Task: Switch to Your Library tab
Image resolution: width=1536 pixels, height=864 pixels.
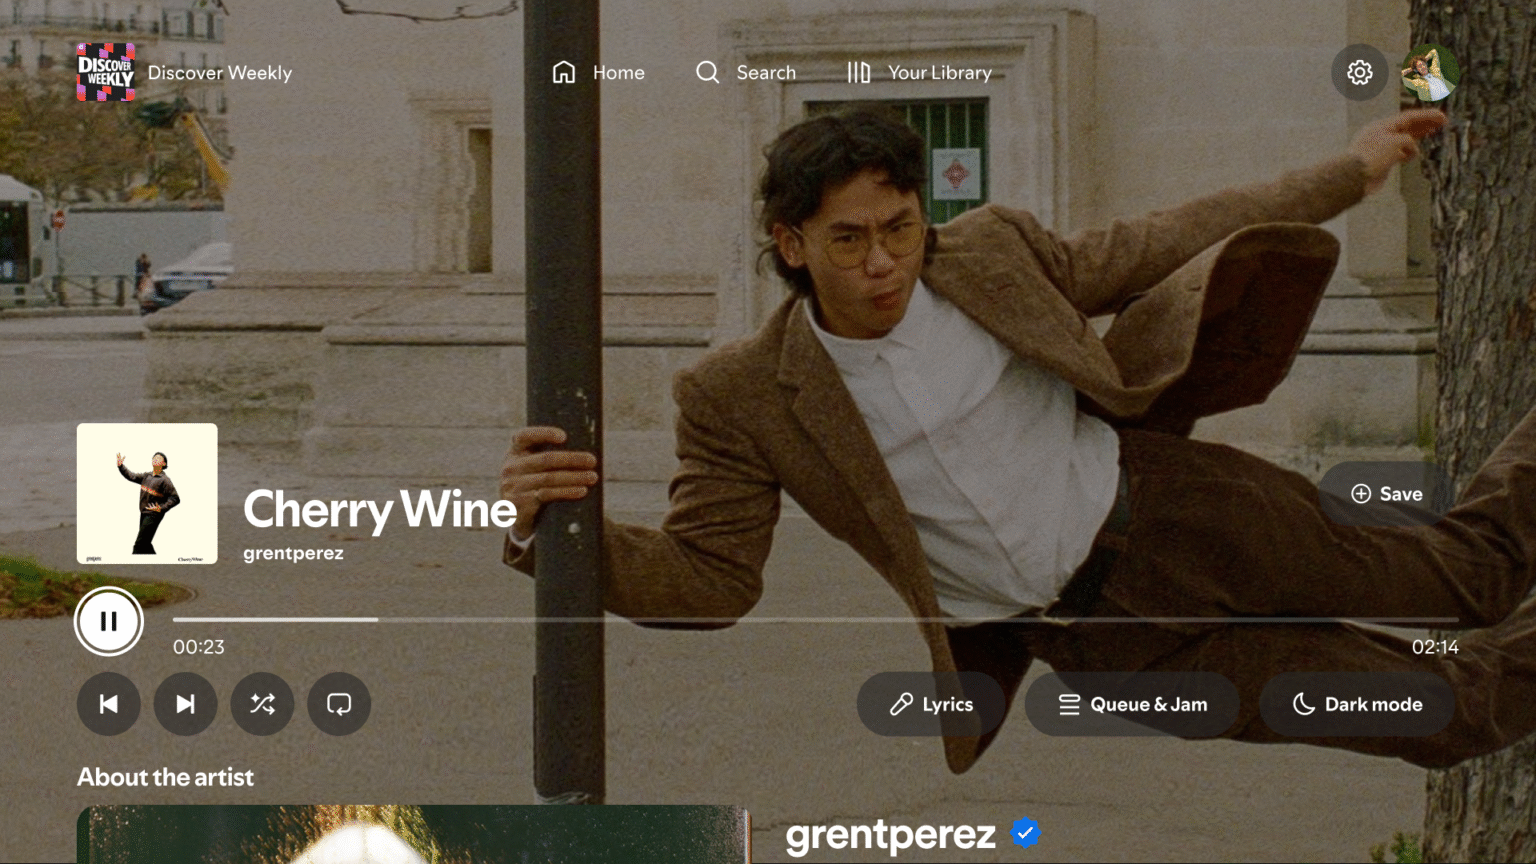Action: click(918, 72)
